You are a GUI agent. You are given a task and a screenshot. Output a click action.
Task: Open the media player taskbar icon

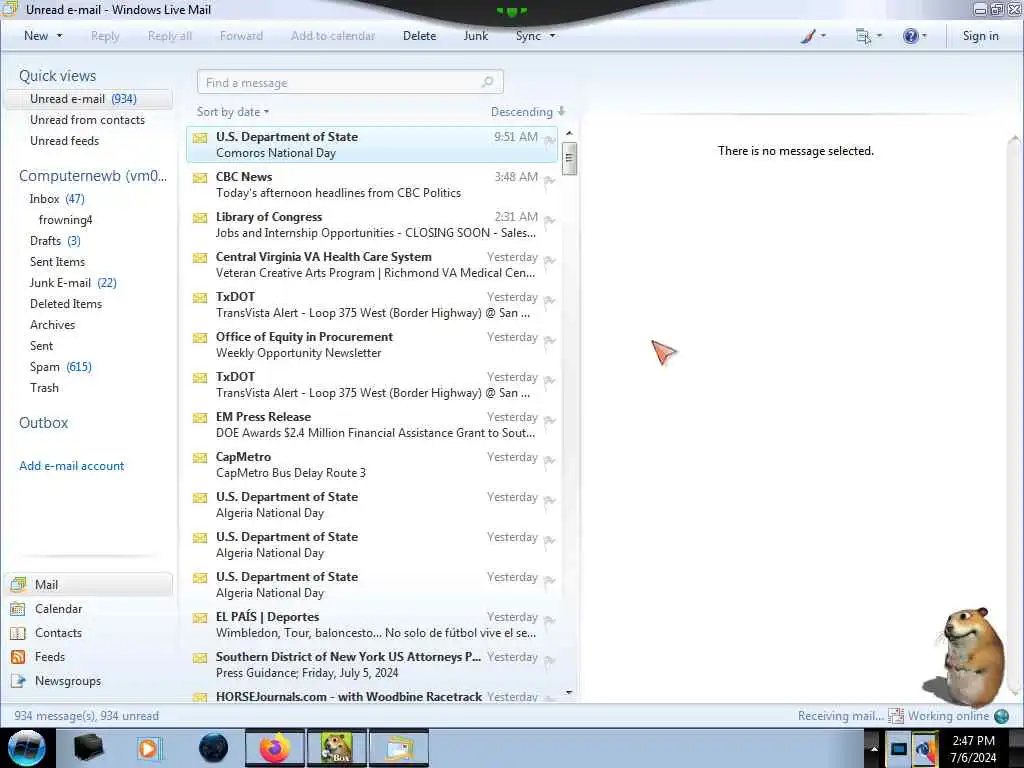[x=148, y=748]
